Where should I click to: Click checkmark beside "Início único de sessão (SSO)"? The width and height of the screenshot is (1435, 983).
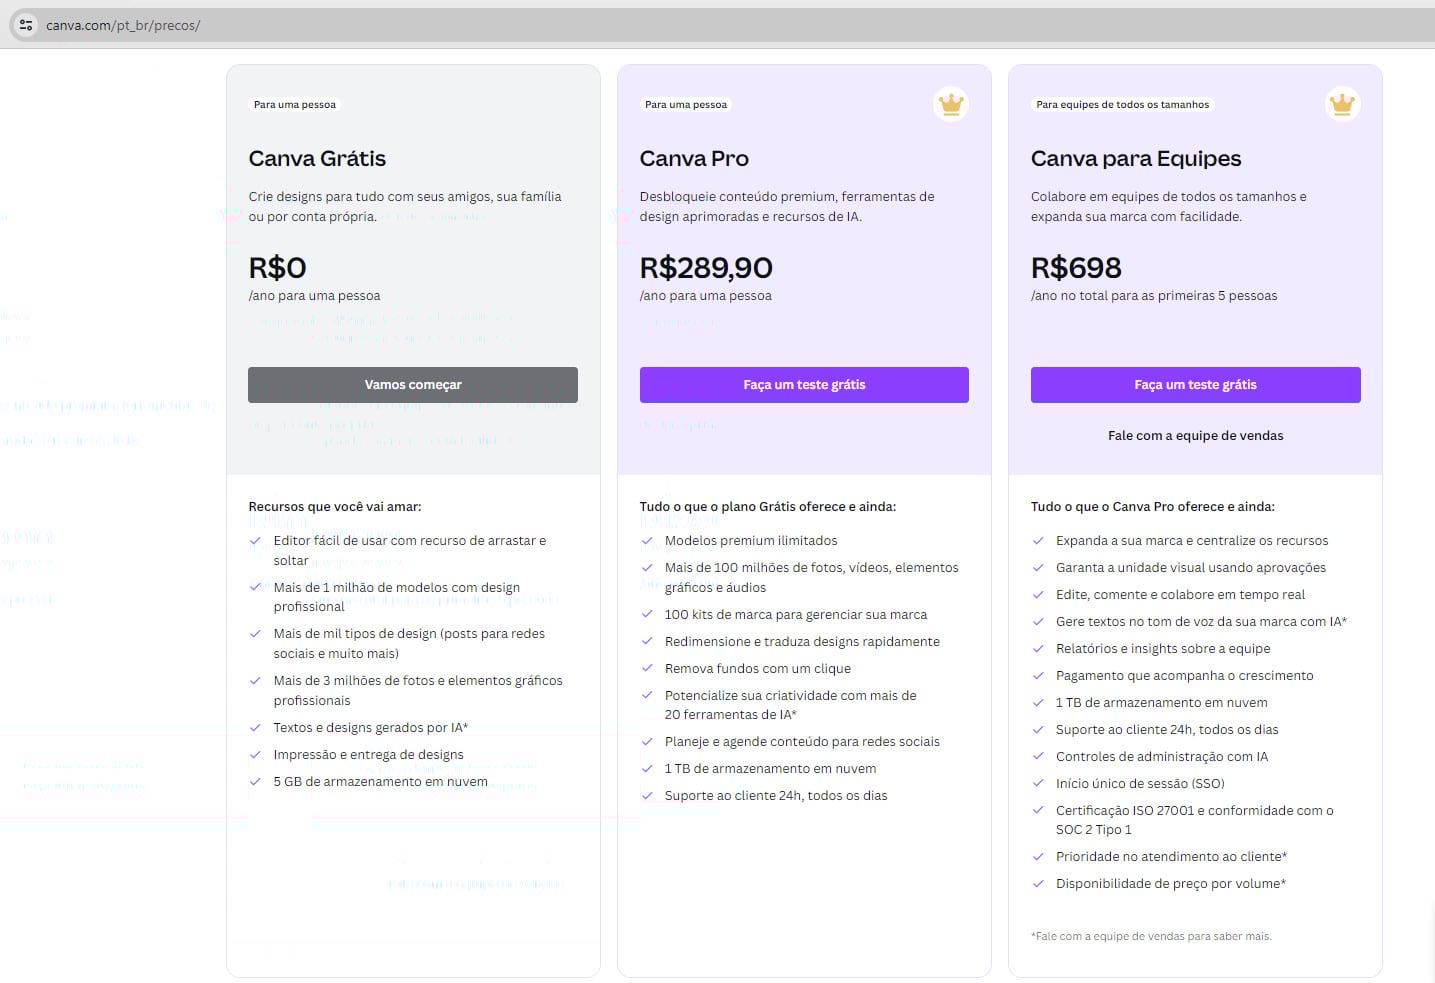(1038, 784)
